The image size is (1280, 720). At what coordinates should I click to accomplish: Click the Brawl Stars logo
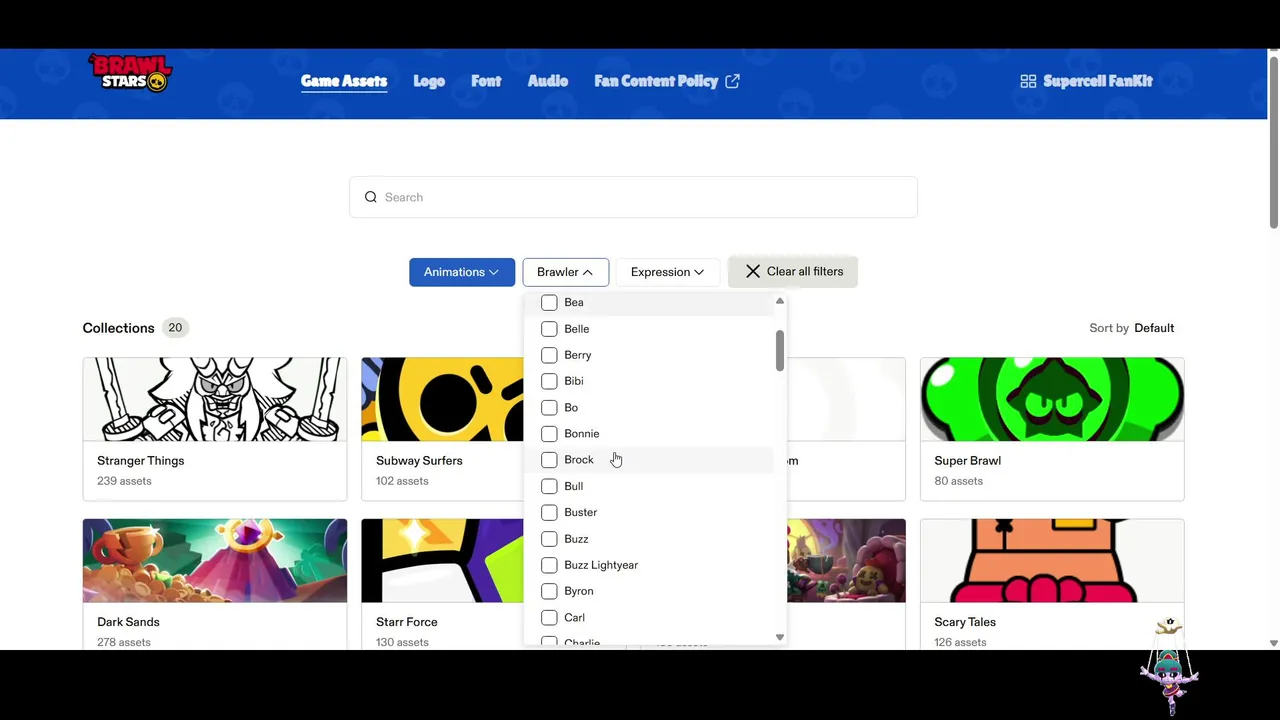(131, 73)
